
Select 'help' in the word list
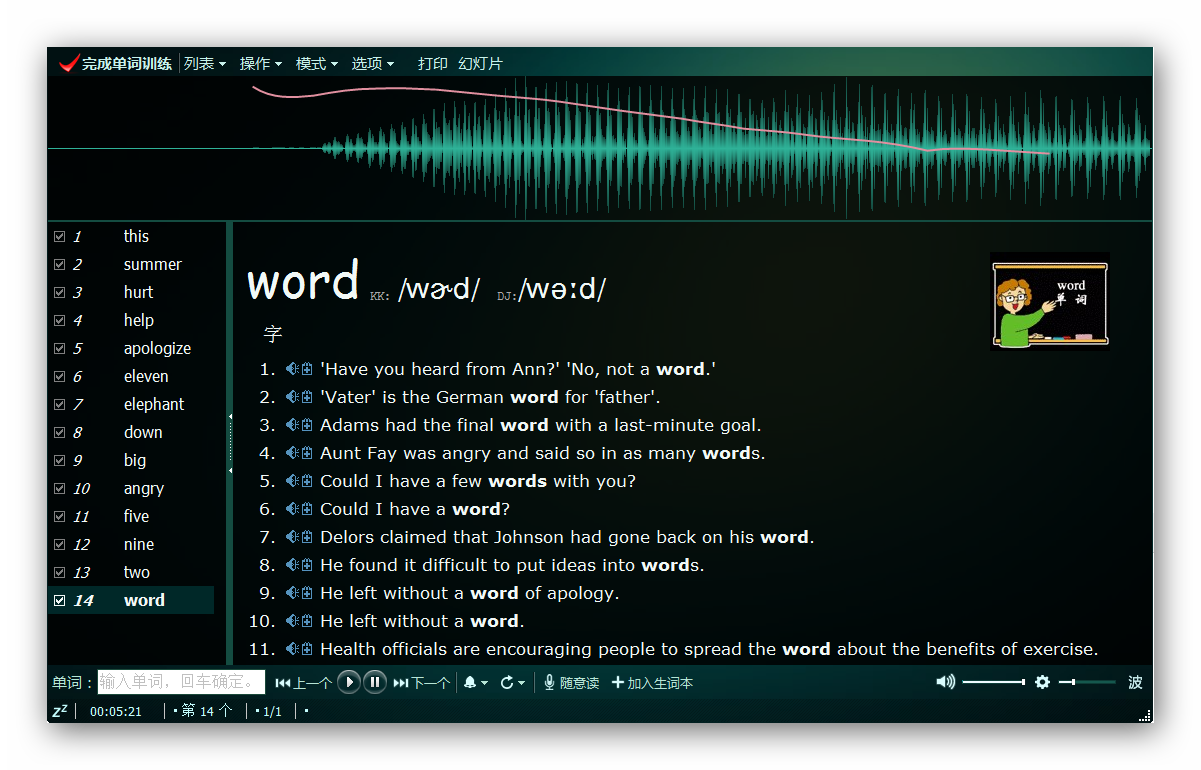click(x=139, y=321)
